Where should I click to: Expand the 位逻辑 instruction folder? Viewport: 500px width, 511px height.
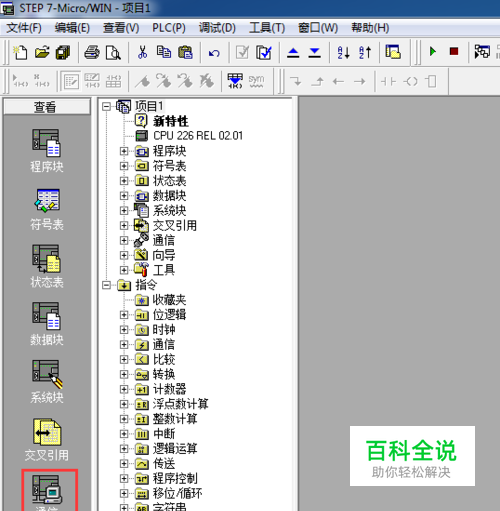coord(124,315)
